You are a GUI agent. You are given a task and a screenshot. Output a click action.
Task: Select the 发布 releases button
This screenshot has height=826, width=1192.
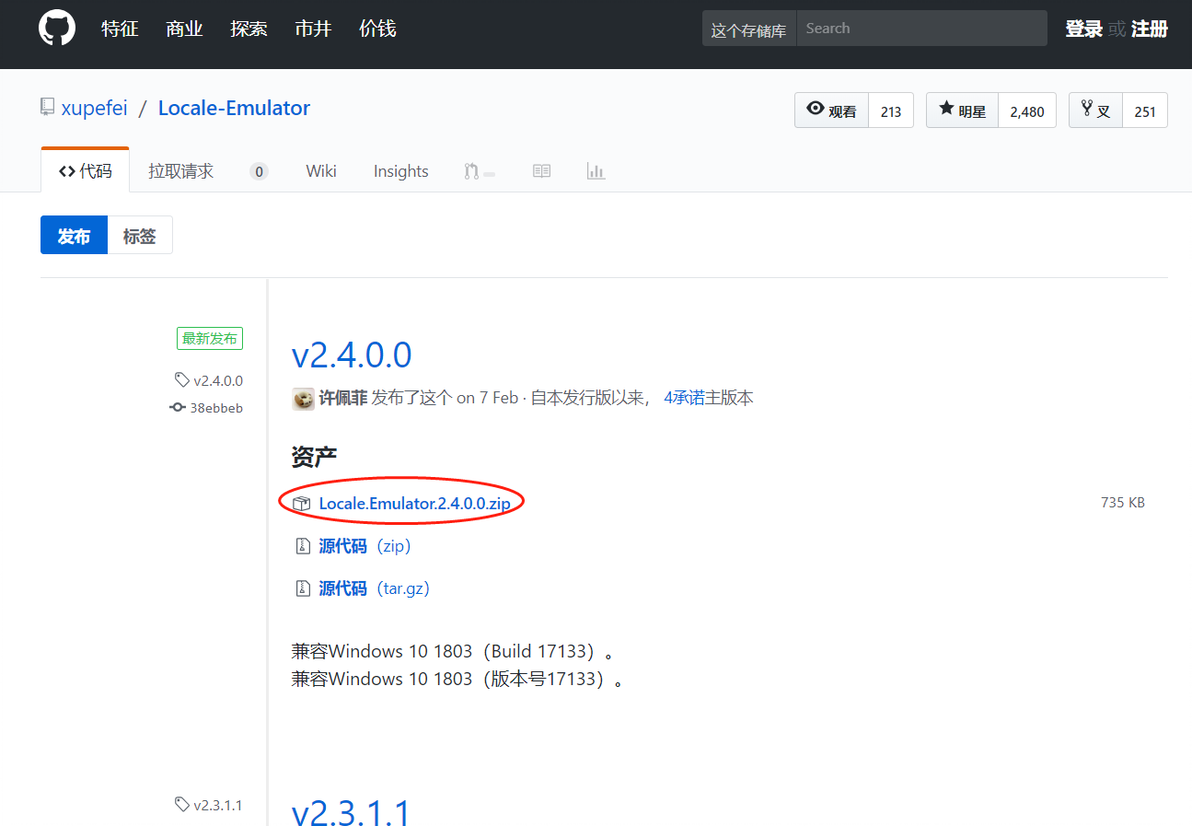tap(74, 236)
